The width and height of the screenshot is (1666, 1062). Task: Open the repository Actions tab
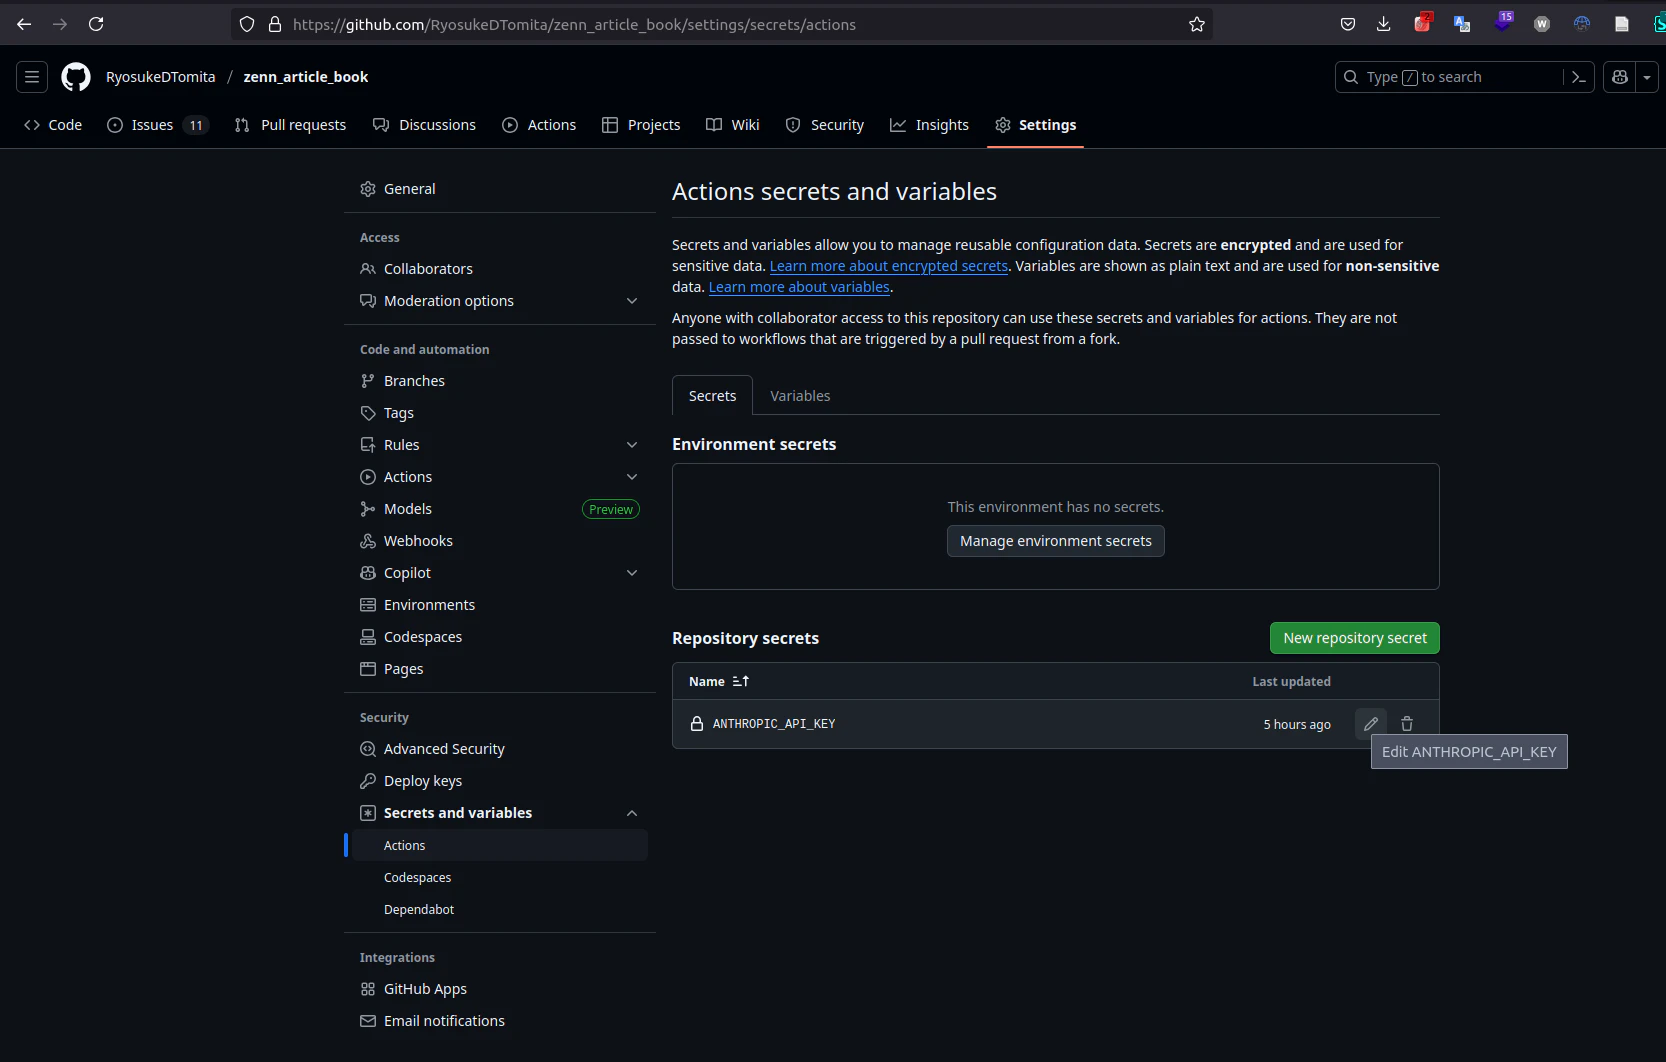click(539, 125)
